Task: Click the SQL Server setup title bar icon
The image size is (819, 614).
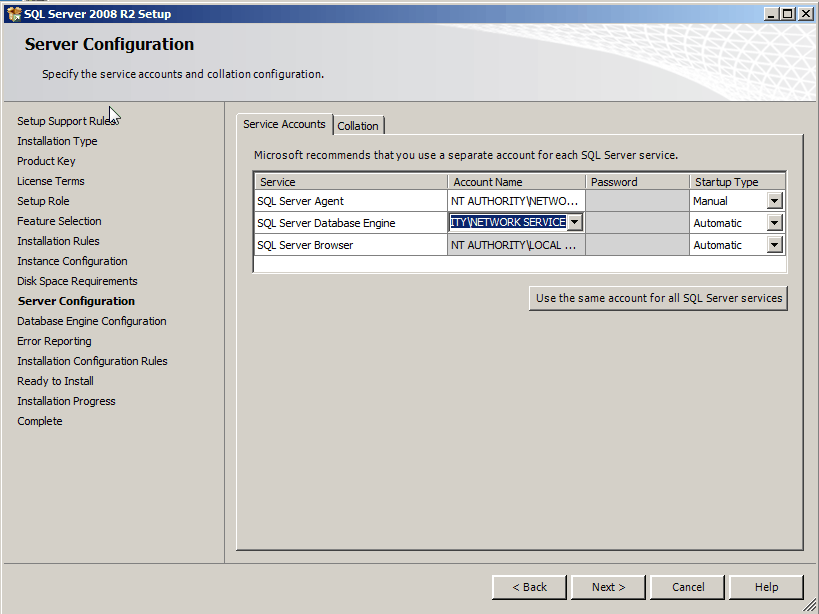Action: 14,14
